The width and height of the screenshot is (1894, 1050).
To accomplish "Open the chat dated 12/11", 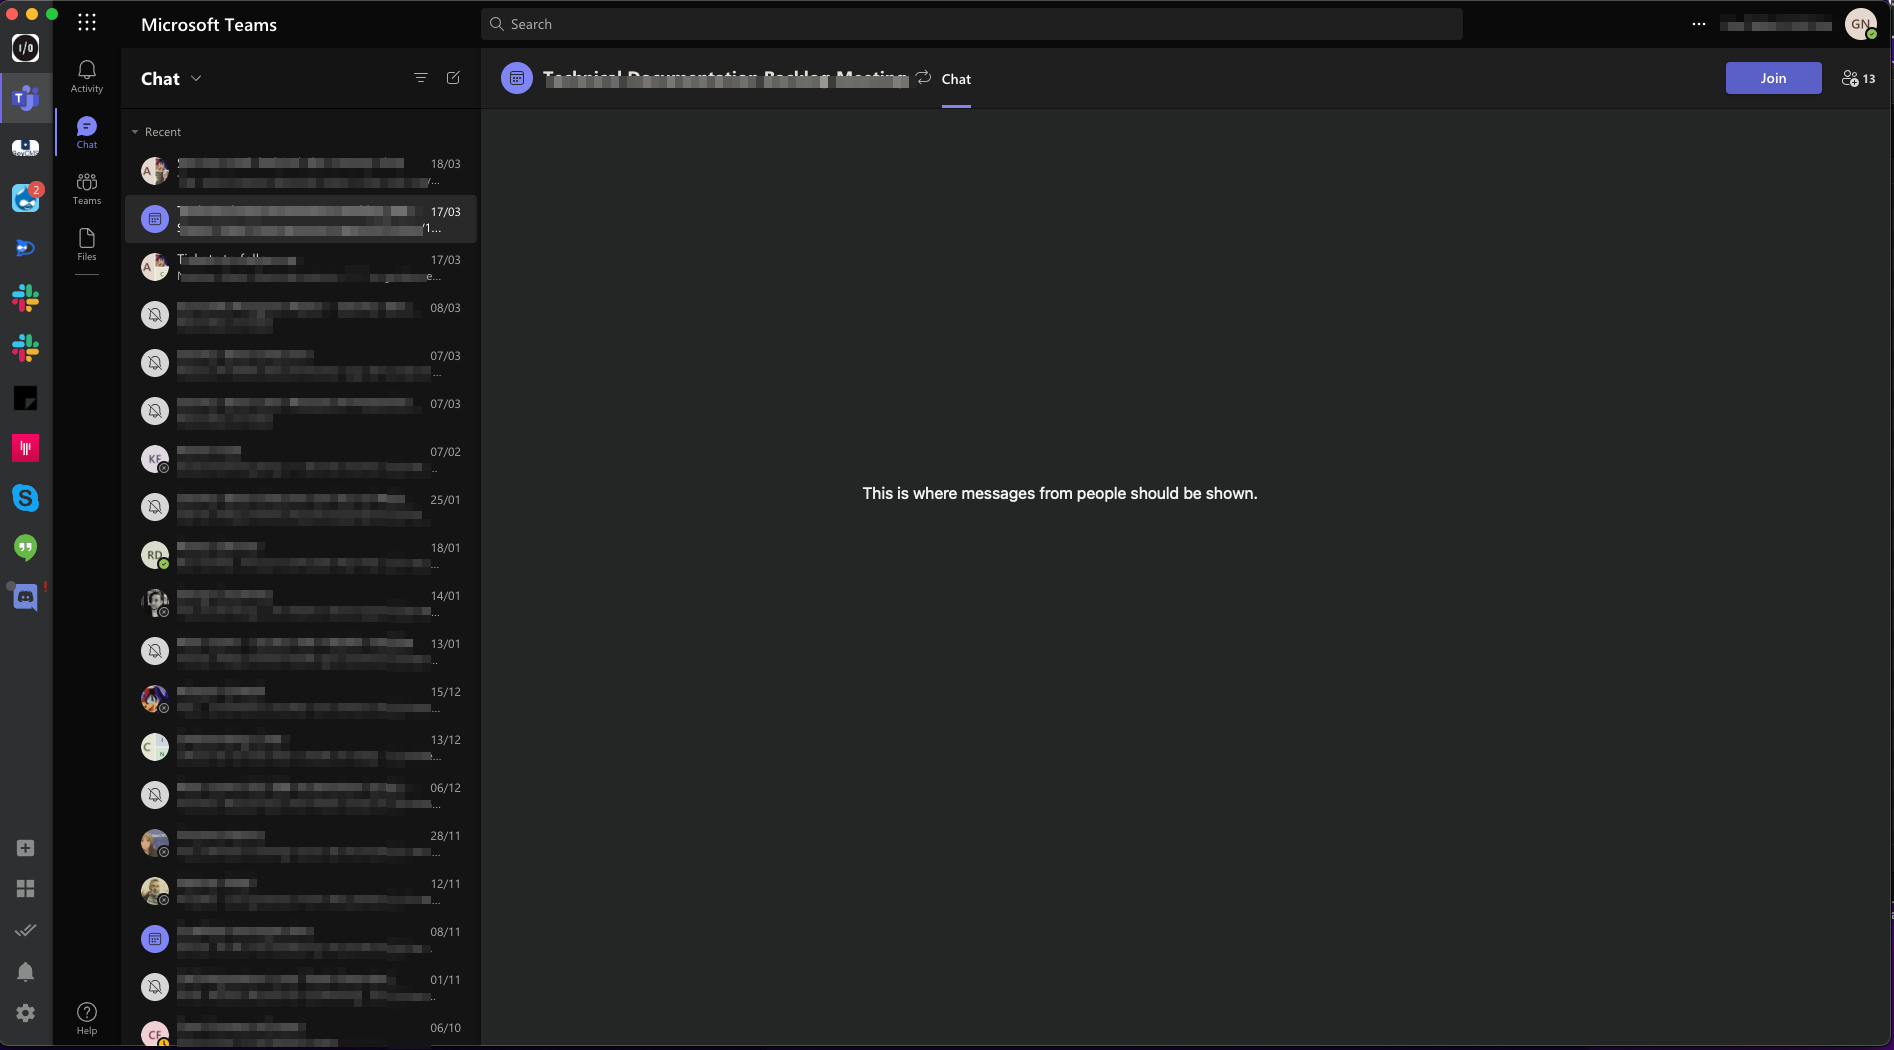I will pos(301,891).
